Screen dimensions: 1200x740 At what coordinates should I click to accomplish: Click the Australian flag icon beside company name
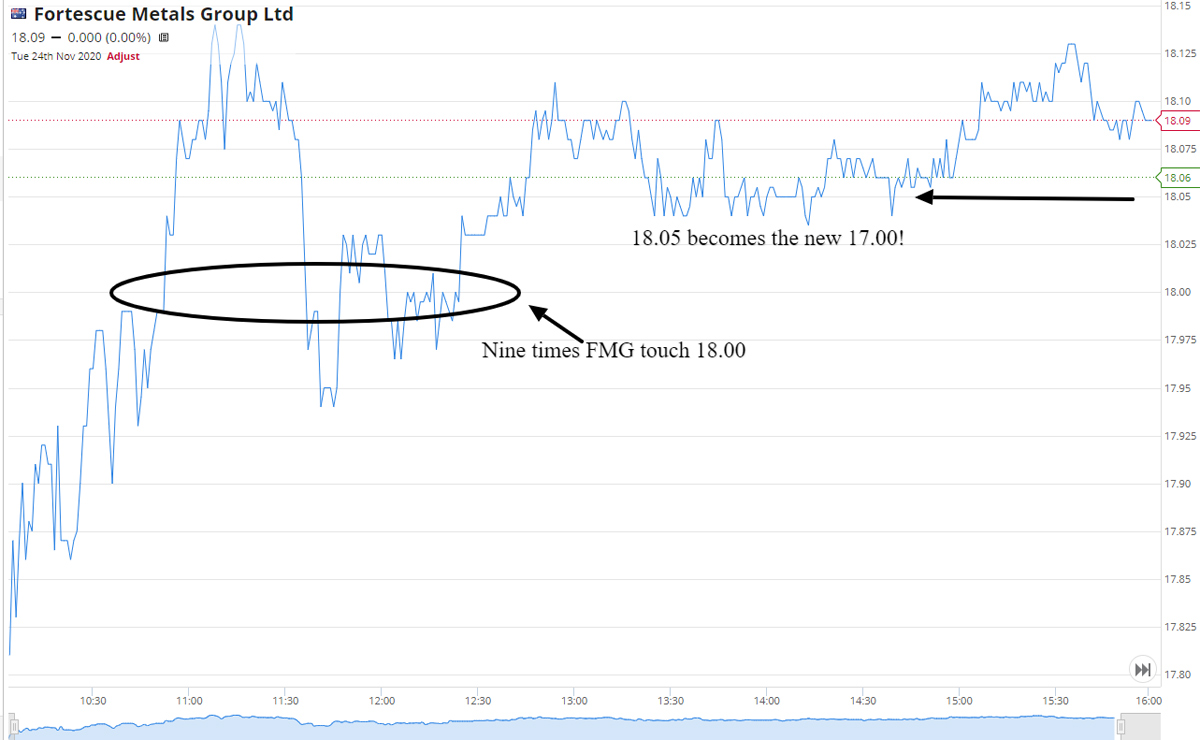click(x=19, y=16)
